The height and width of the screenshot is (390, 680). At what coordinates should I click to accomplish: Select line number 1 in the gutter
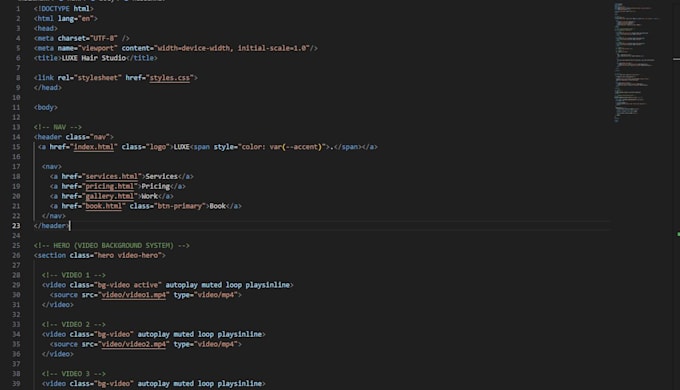(x=18, y=9)
